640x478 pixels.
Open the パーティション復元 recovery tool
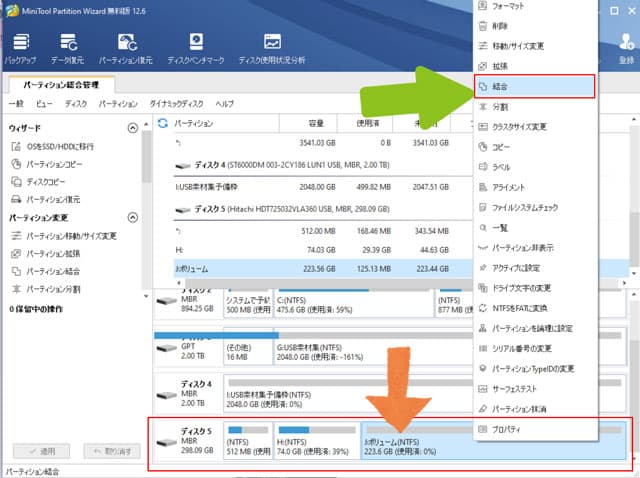[126, 49]
